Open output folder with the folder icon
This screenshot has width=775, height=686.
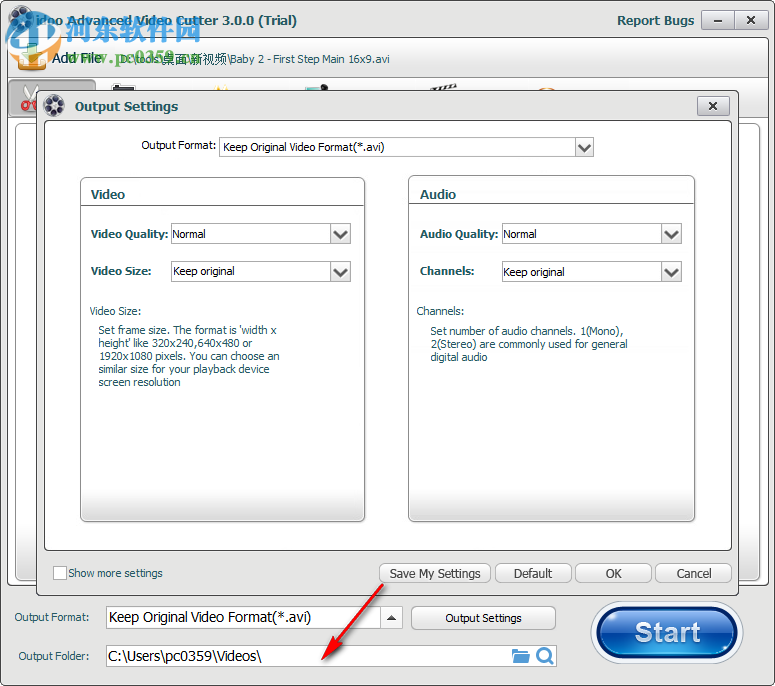520,656
